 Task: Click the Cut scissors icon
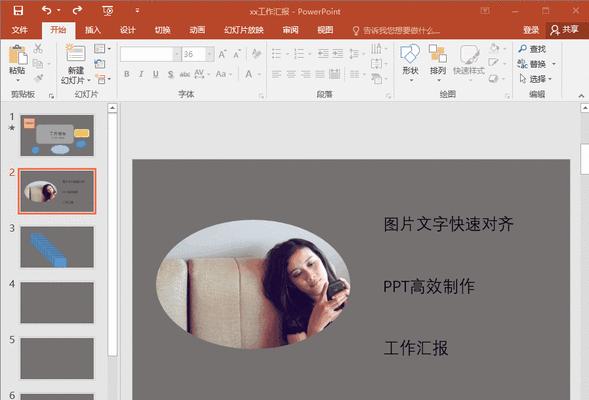click(38, 48)
